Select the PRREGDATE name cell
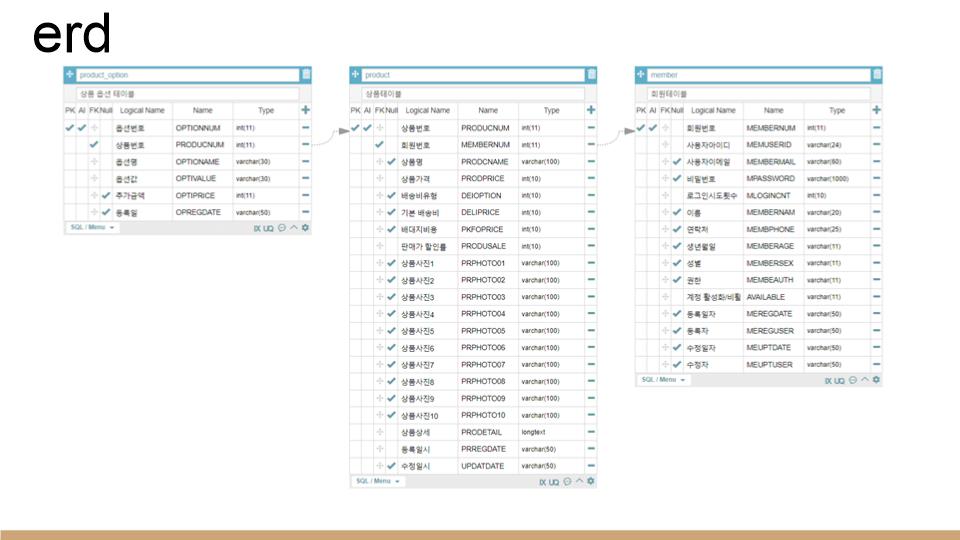Screen dimensions: 960x540 point(487,449)
